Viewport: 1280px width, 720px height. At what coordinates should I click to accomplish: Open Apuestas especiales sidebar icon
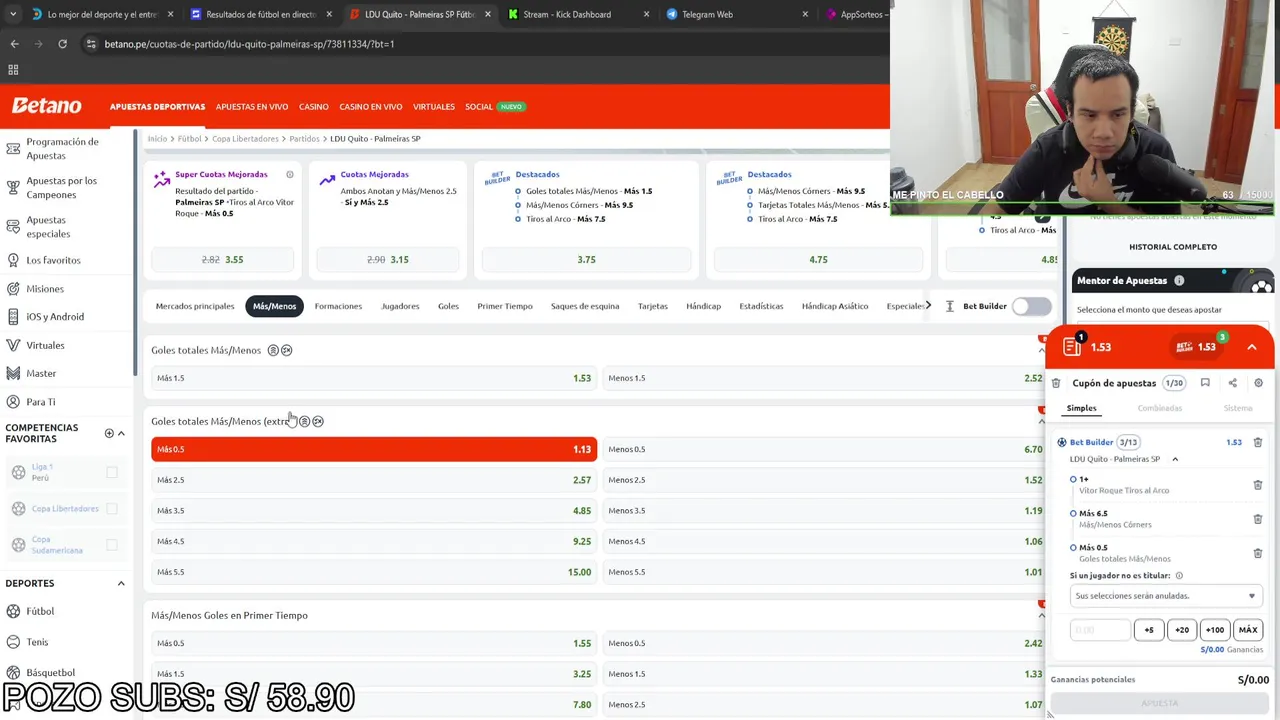[13, 227]
